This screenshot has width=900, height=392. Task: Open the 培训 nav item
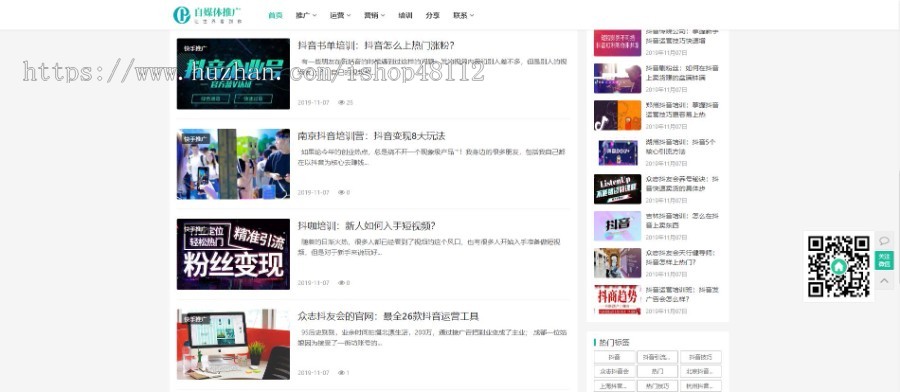405,15
